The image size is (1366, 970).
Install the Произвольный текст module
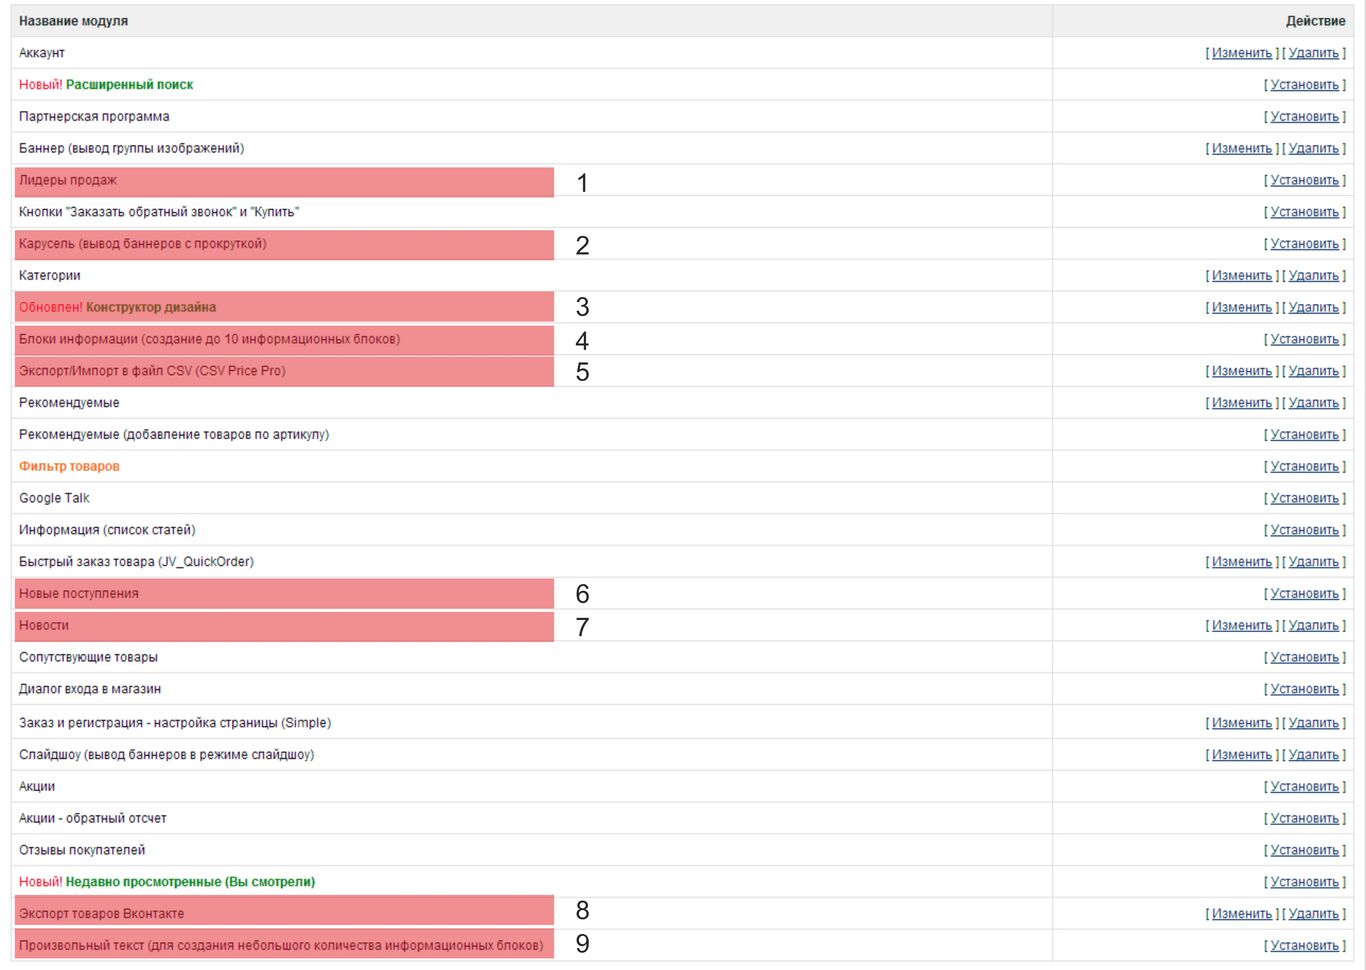(x=1304, y=946)
